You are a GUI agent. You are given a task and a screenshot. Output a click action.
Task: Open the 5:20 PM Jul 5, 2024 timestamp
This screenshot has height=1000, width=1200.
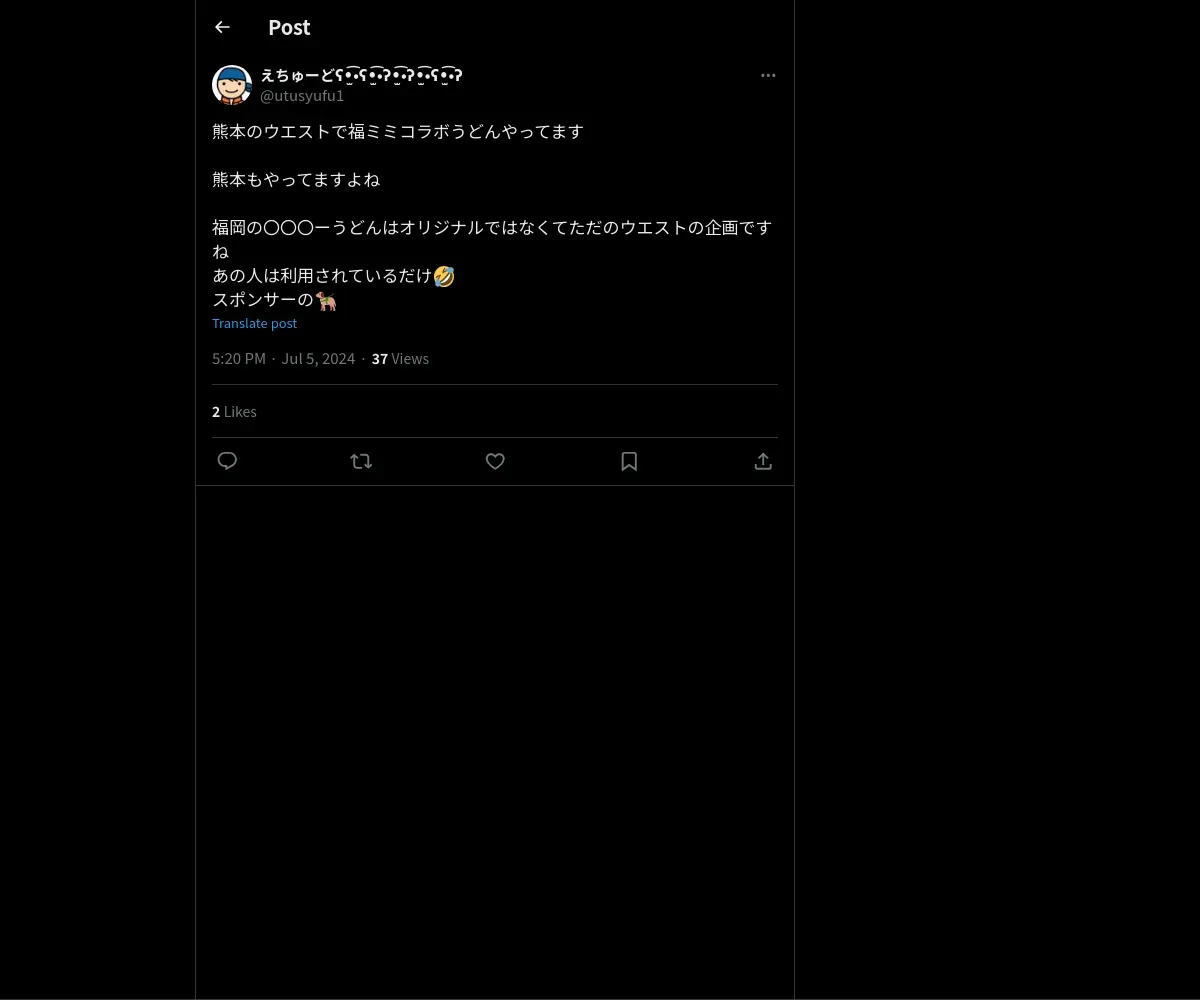point(283,358)
